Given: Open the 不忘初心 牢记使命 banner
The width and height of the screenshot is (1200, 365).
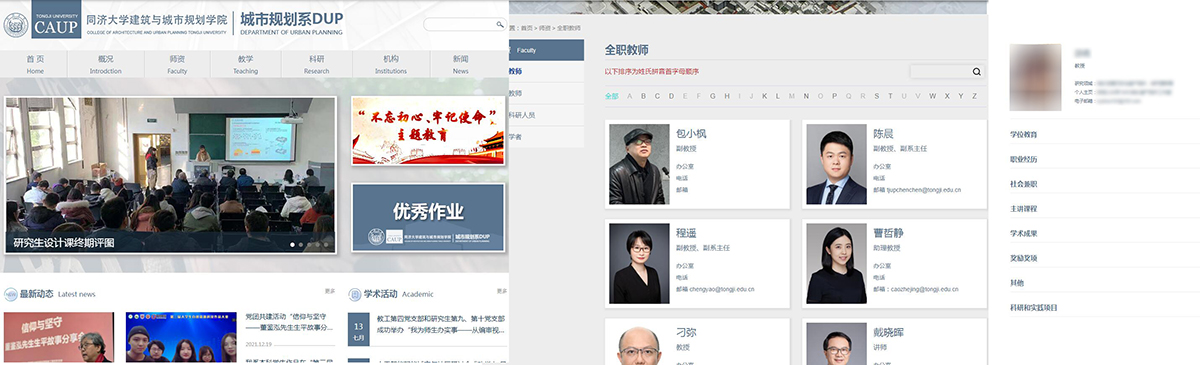Looking at the screenshot, I should coord(428,131).
